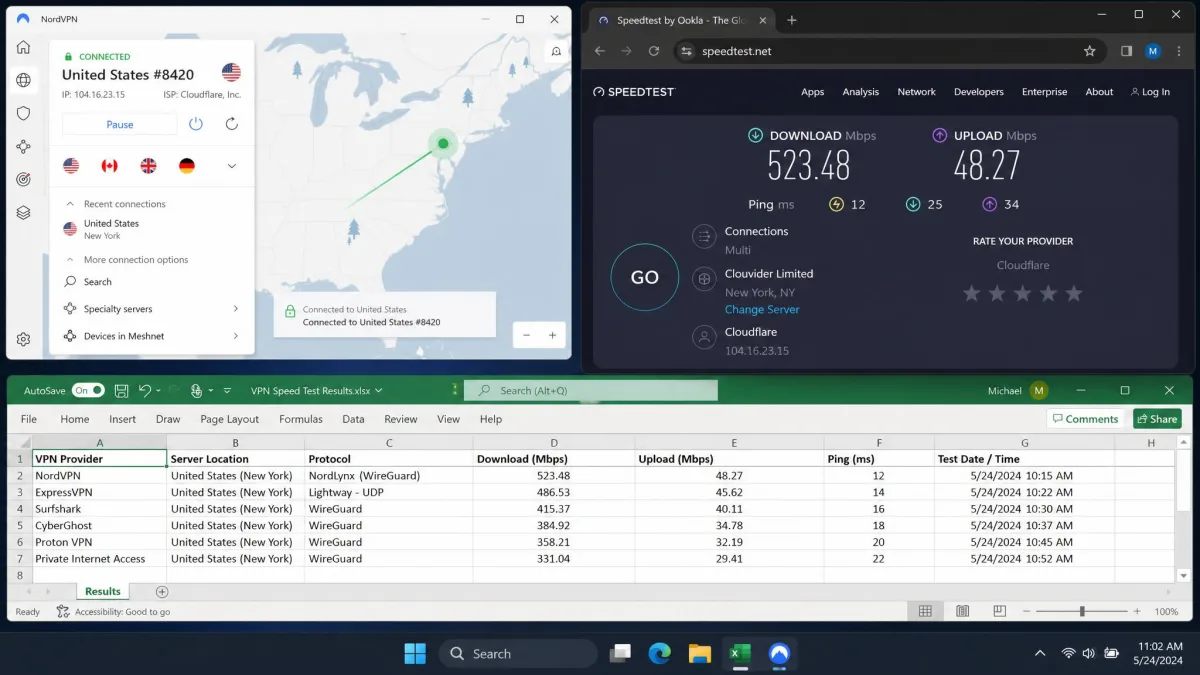Click the Excel zoom in plus

1136,611
